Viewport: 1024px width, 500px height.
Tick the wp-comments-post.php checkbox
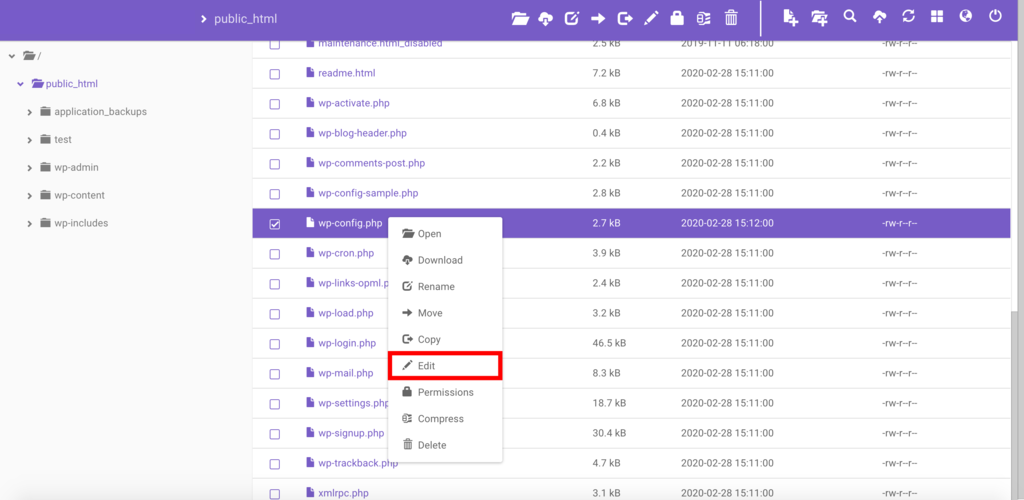275,164
